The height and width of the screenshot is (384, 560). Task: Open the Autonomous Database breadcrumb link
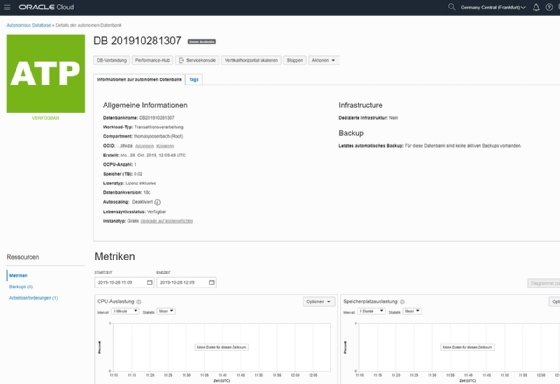(29, 25)
